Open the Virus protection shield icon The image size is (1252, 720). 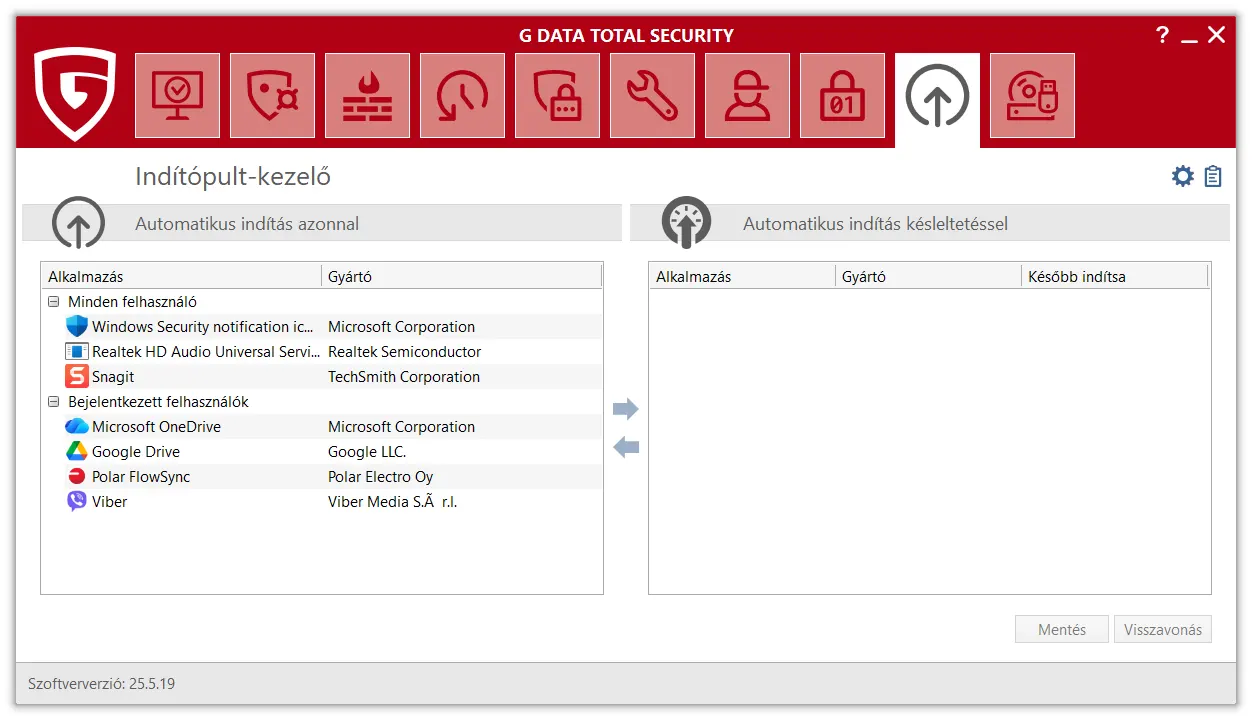tap(272, 96)
